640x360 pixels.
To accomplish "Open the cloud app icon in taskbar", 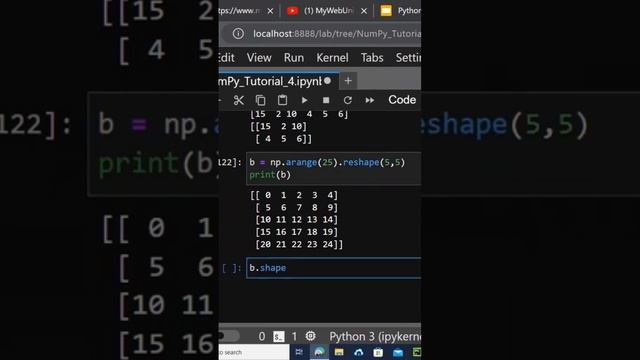I will point(359,352).
